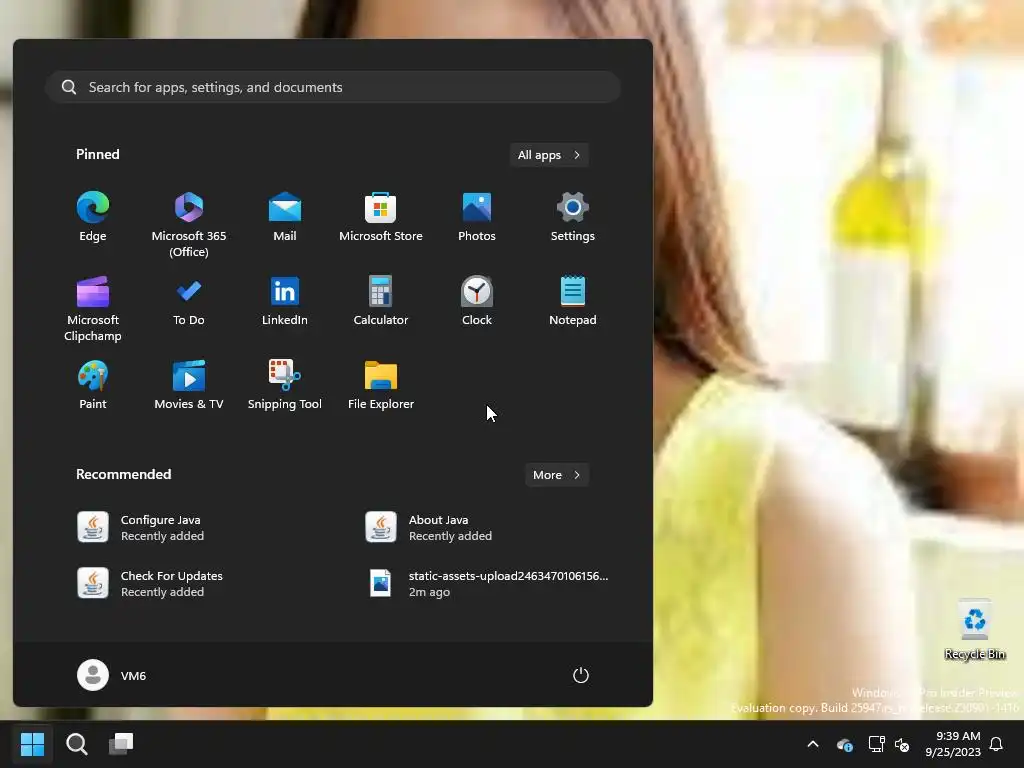Open File Explorer from pinned apps
The height and width of the screenshot is (768, 1024).
381,385
